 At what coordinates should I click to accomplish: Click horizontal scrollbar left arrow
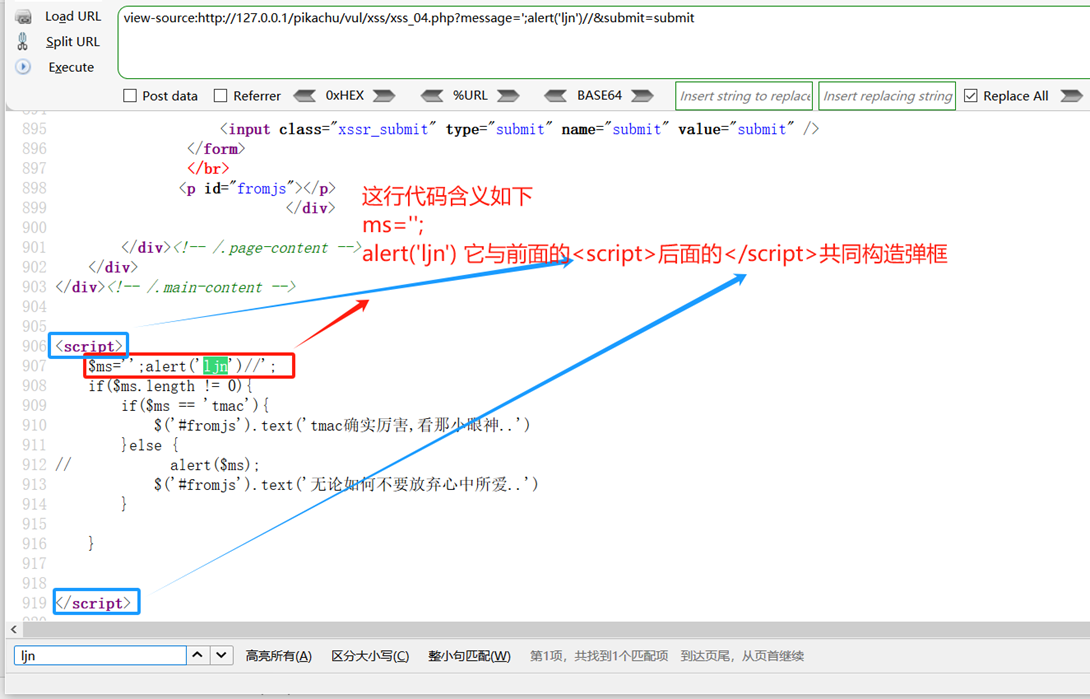(14, 630)
